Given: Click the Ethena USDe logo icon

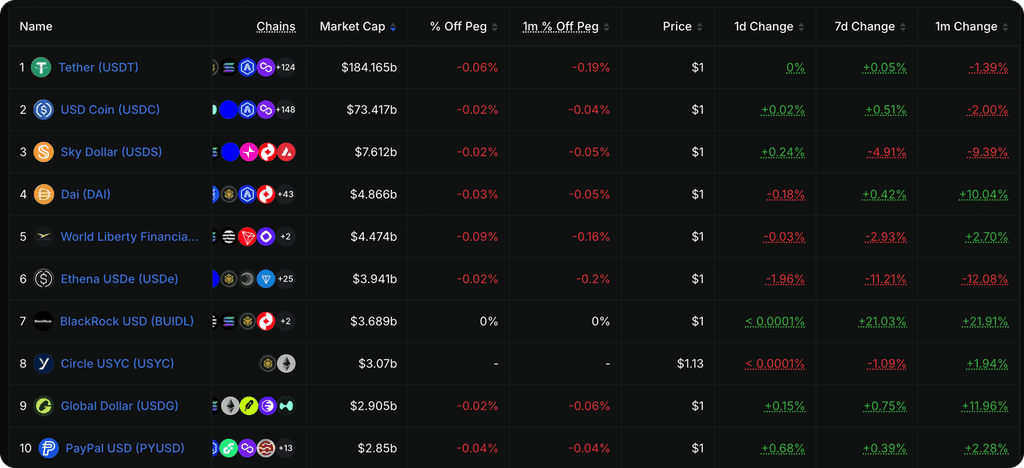Looking at the screenshot, I should click(x=43, y=279).
